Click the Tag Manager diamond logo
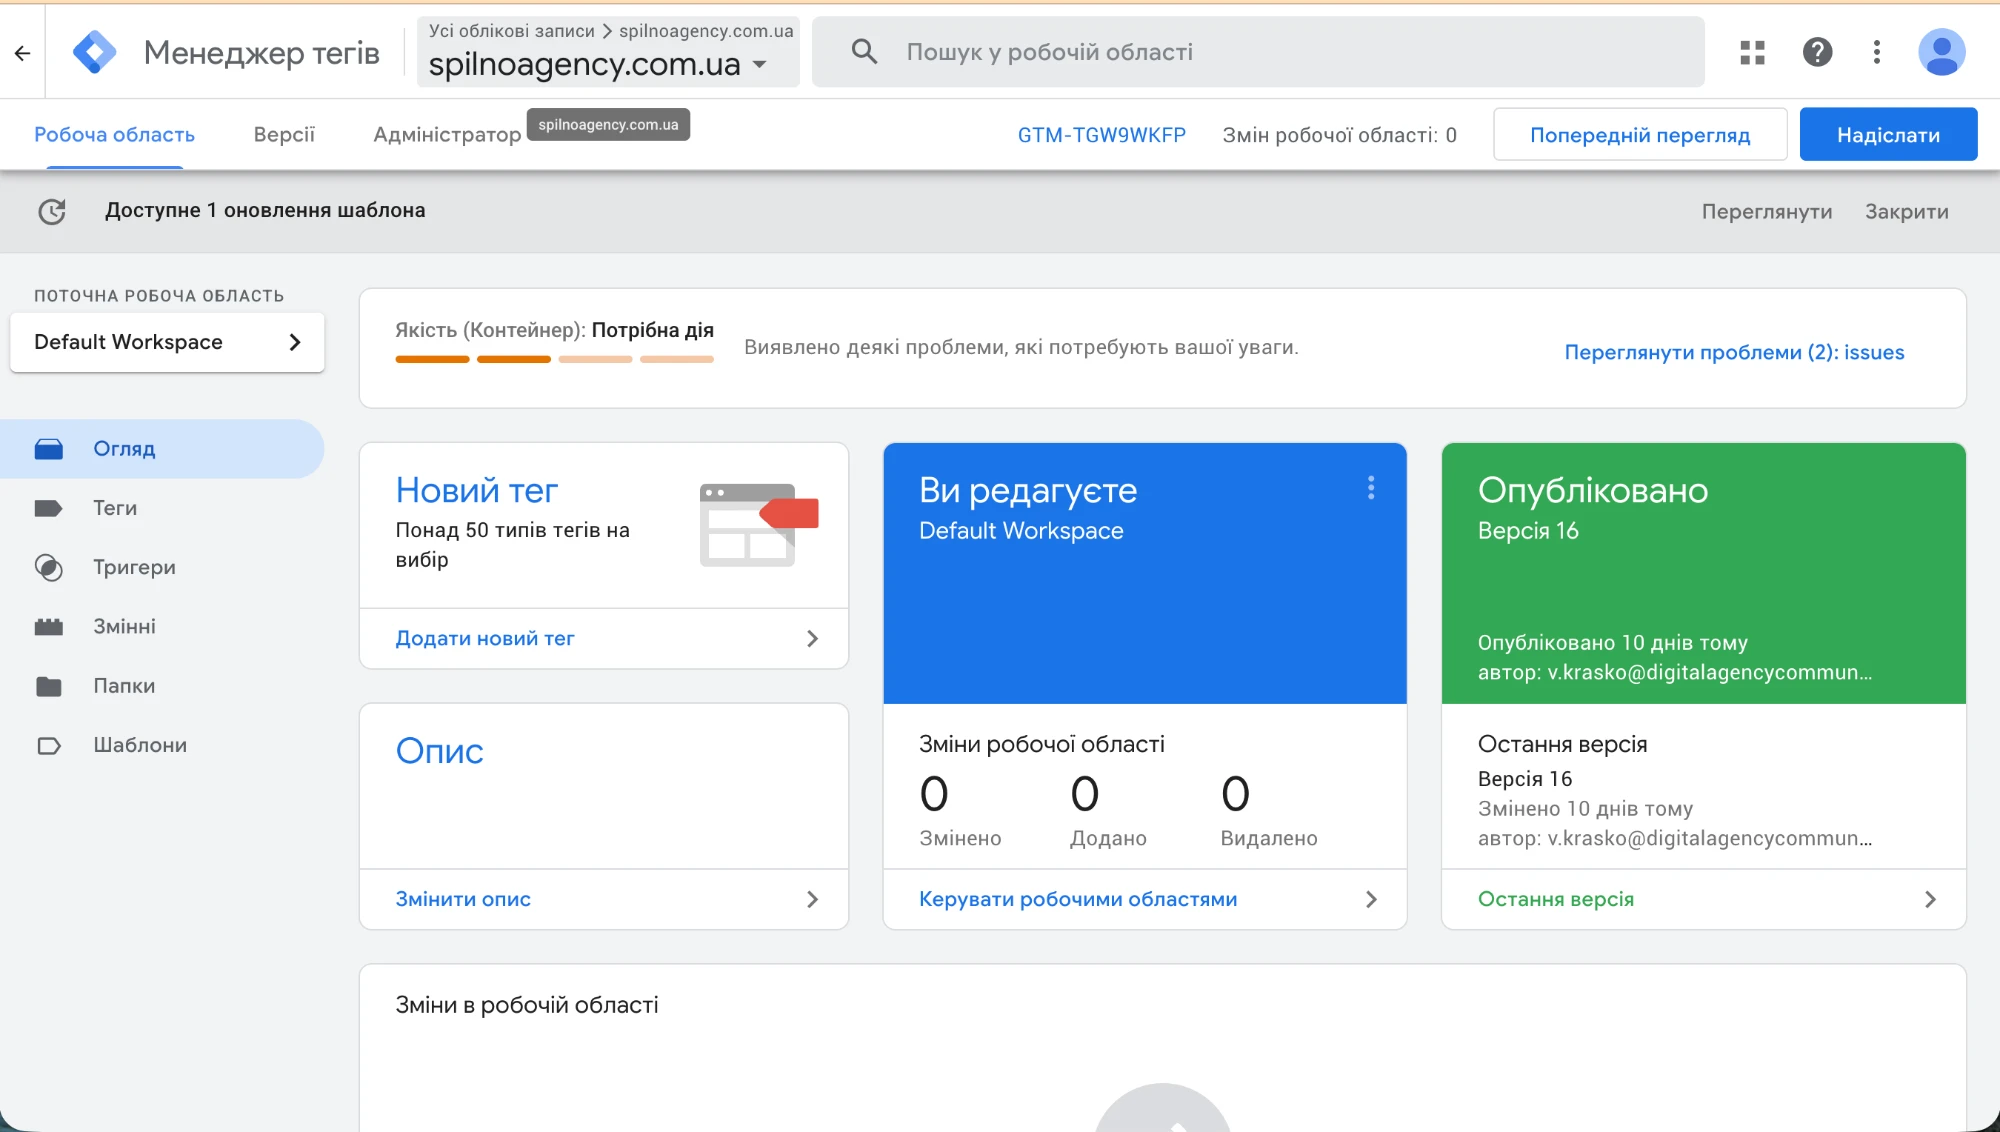The width and height of the screenshot is (2000, 1132). (94, 52)
